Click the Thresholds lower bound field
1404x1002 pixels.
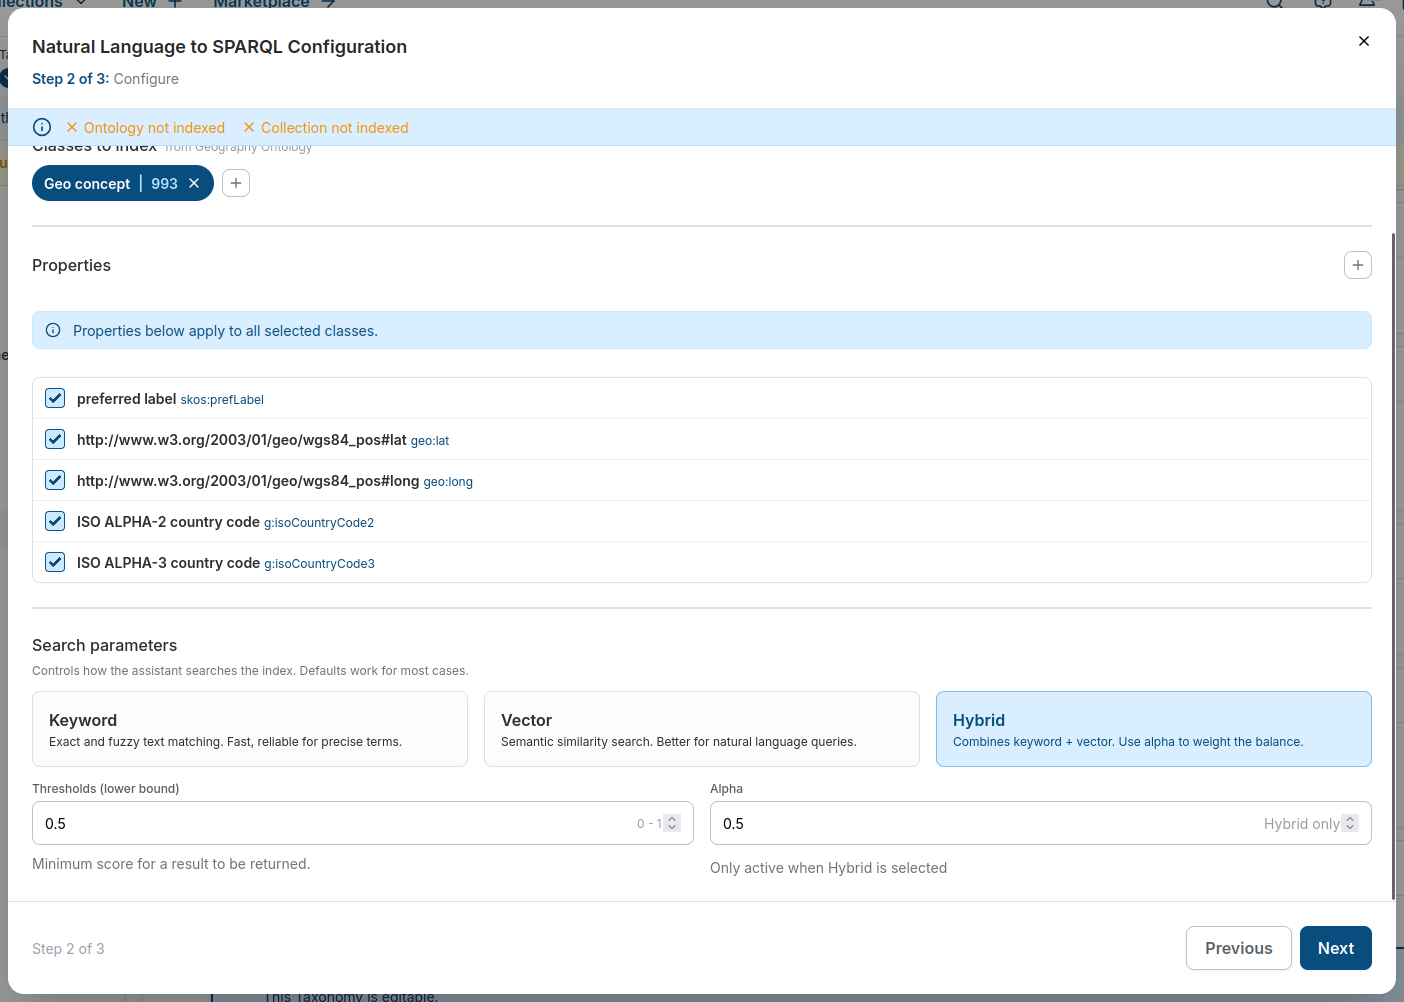(x=363, y=823)
